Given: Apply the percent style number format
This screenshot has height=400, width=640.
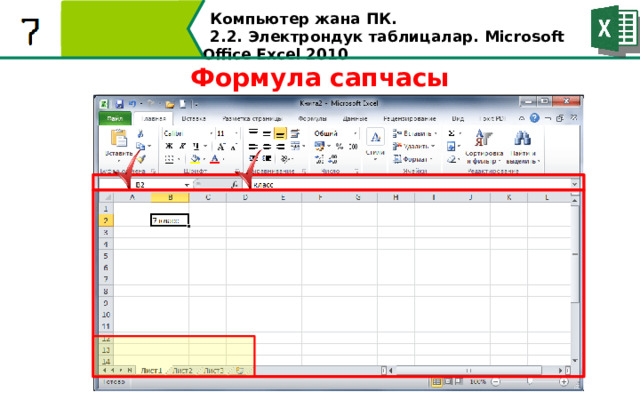Looking at the screenshot, I should (x=339, y=146).
